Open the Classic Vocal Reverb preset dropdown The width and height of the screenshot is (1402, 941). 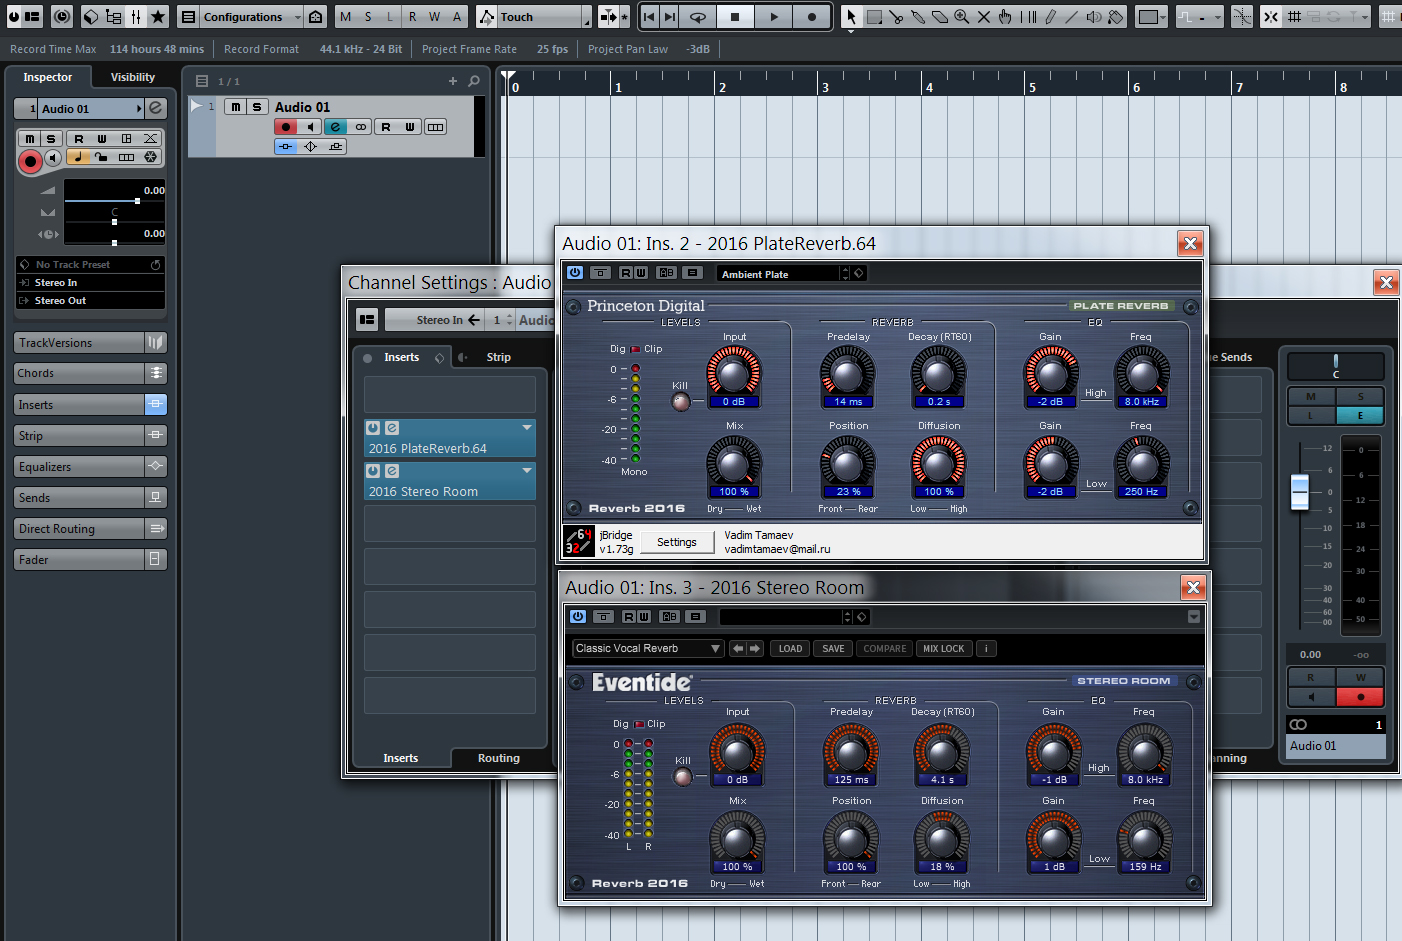coord(648,648)
